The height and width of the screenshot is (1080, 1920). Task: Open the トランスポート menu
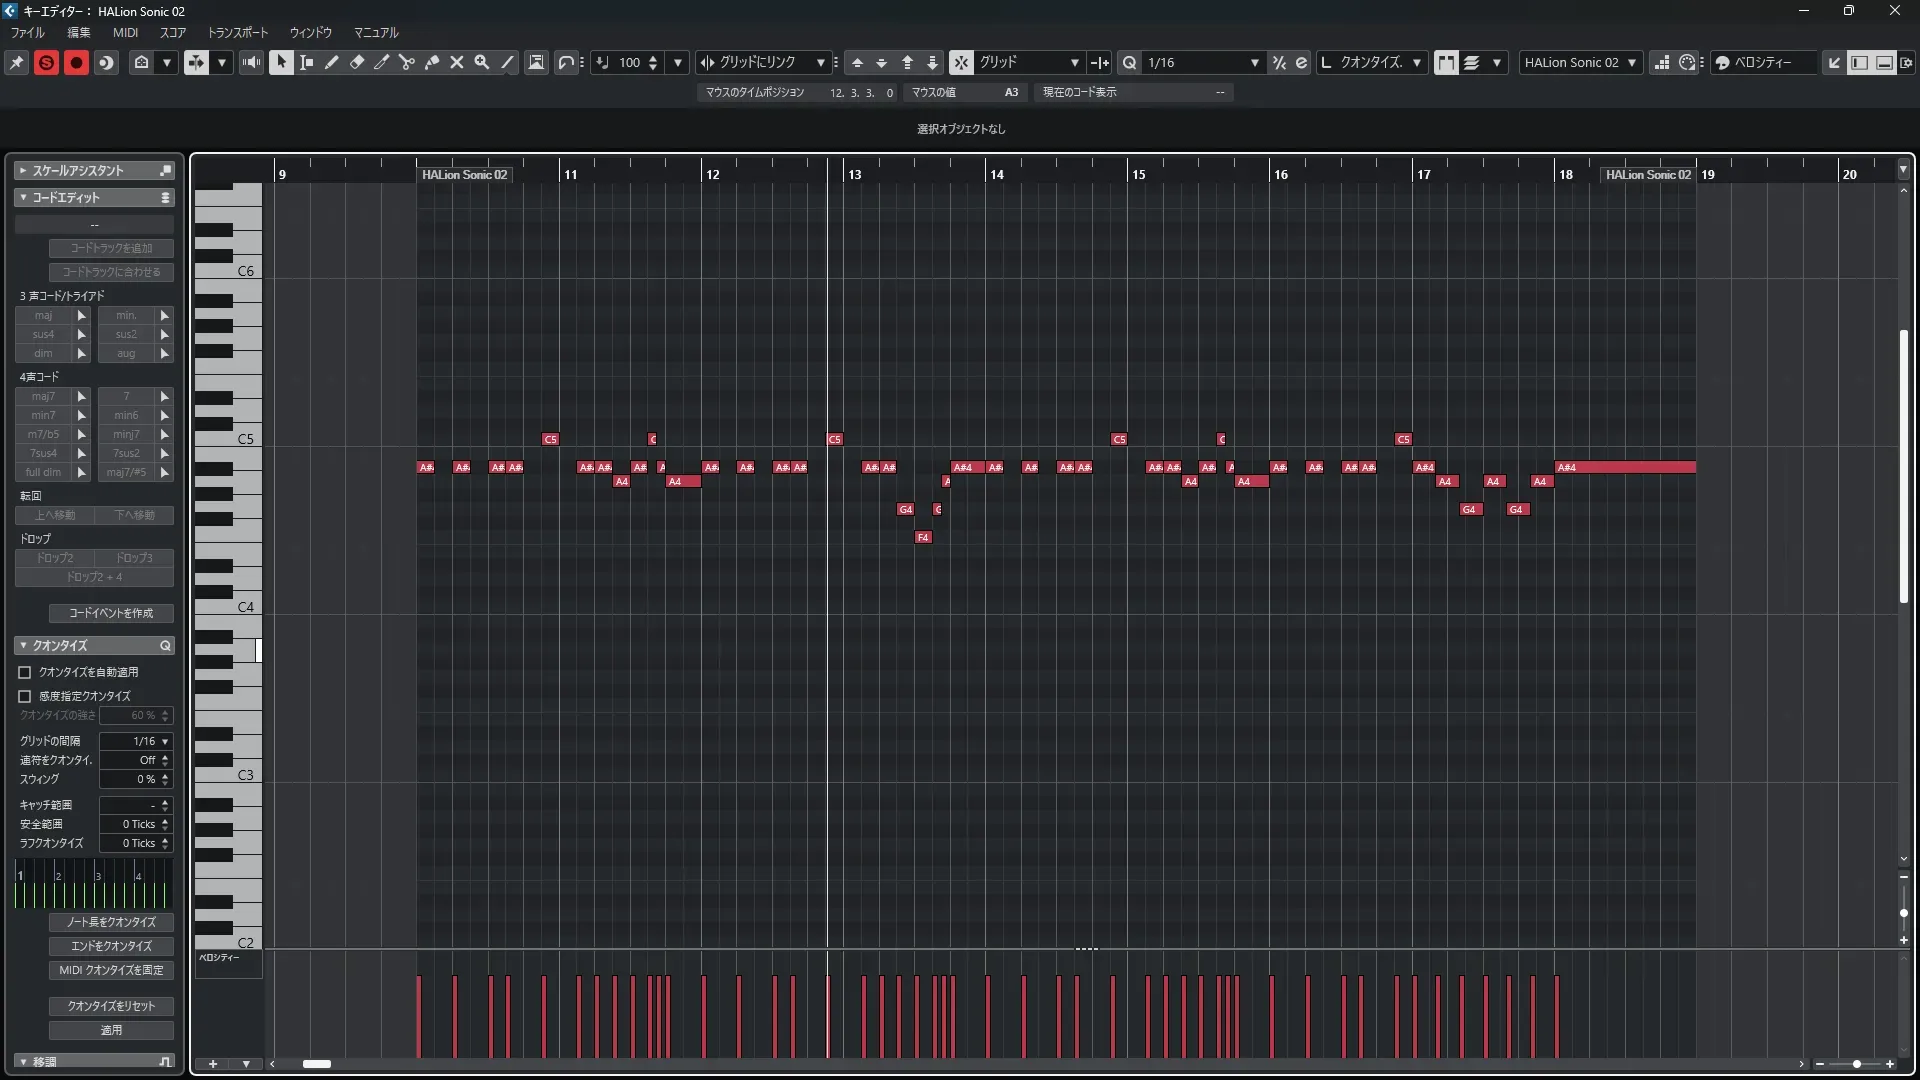[237, 32]
